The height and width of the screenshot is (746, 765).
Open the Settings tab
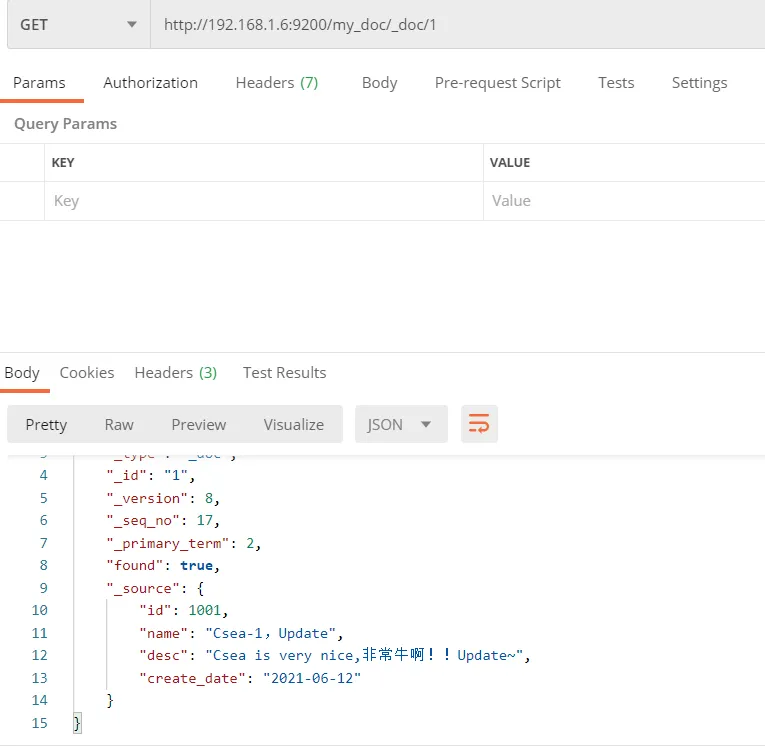tap(699, 83)
